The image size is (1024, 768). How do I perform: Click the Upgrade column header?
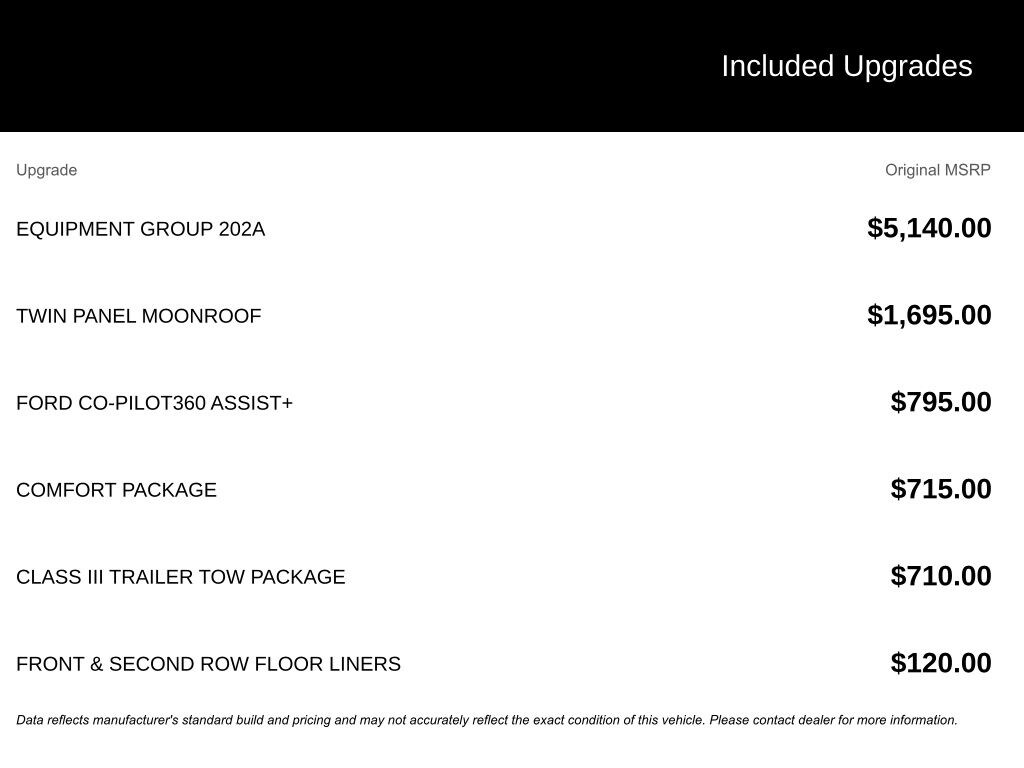[46, 170]
